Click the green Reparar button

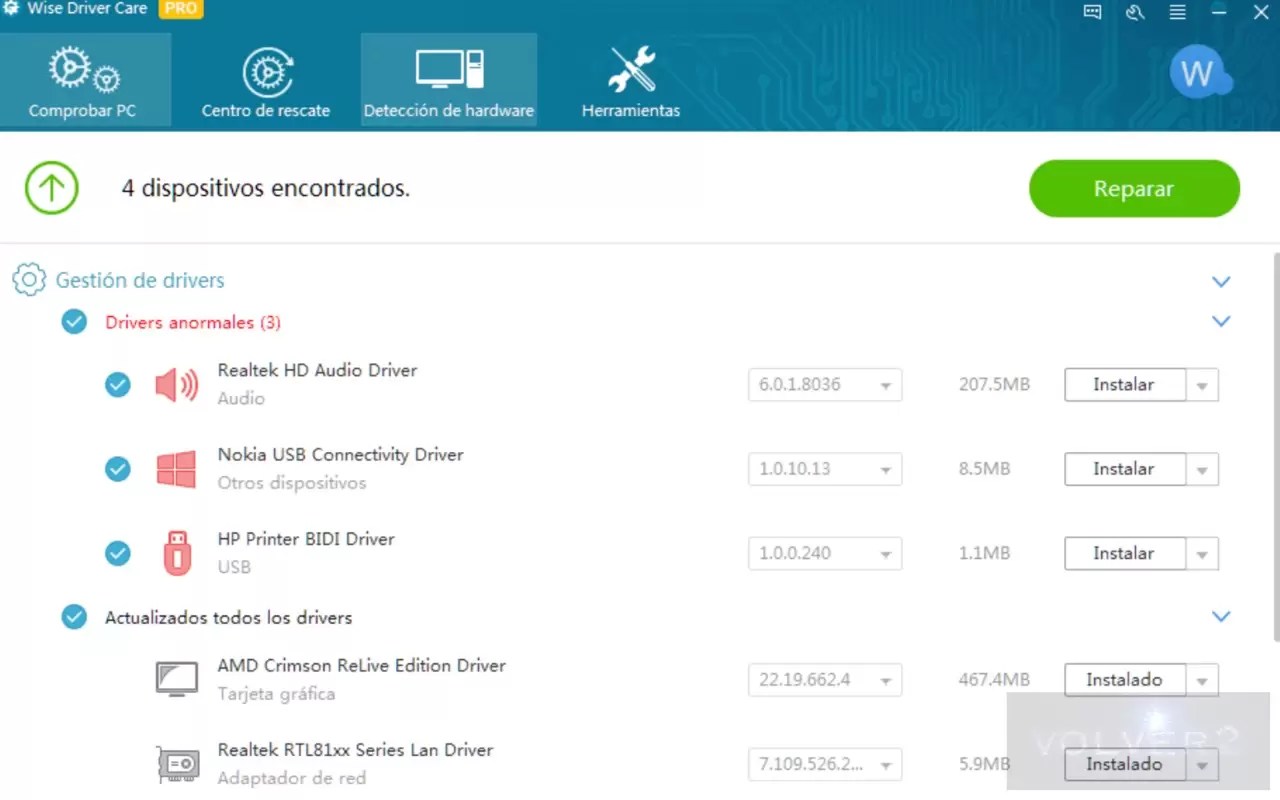(1134, 189)
